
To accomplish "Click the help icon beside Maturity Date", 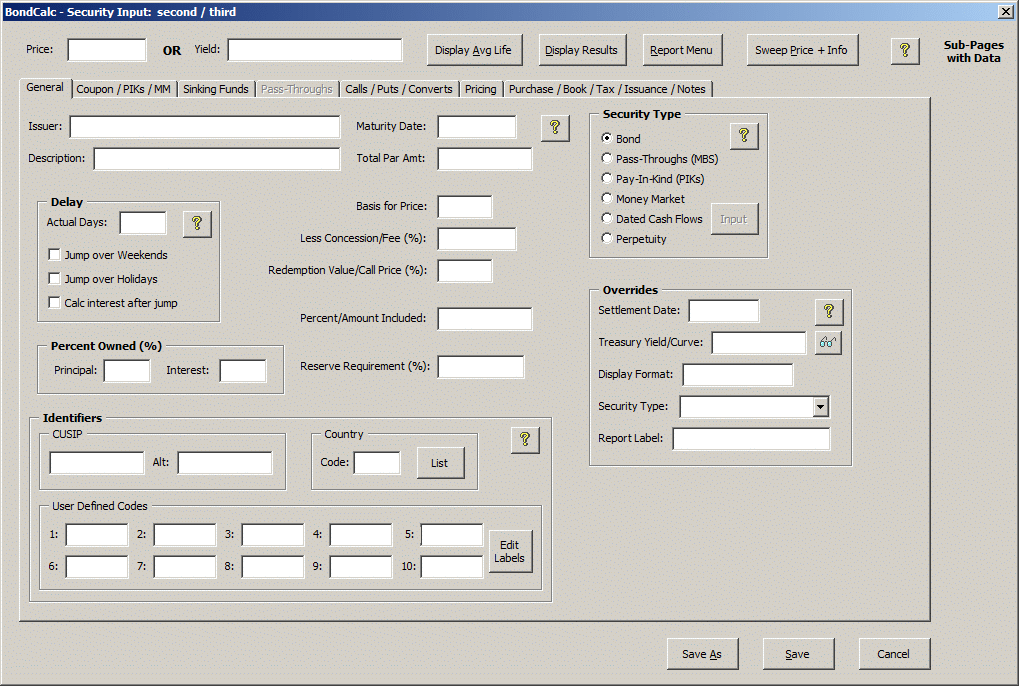I will (x=555, y=127).
